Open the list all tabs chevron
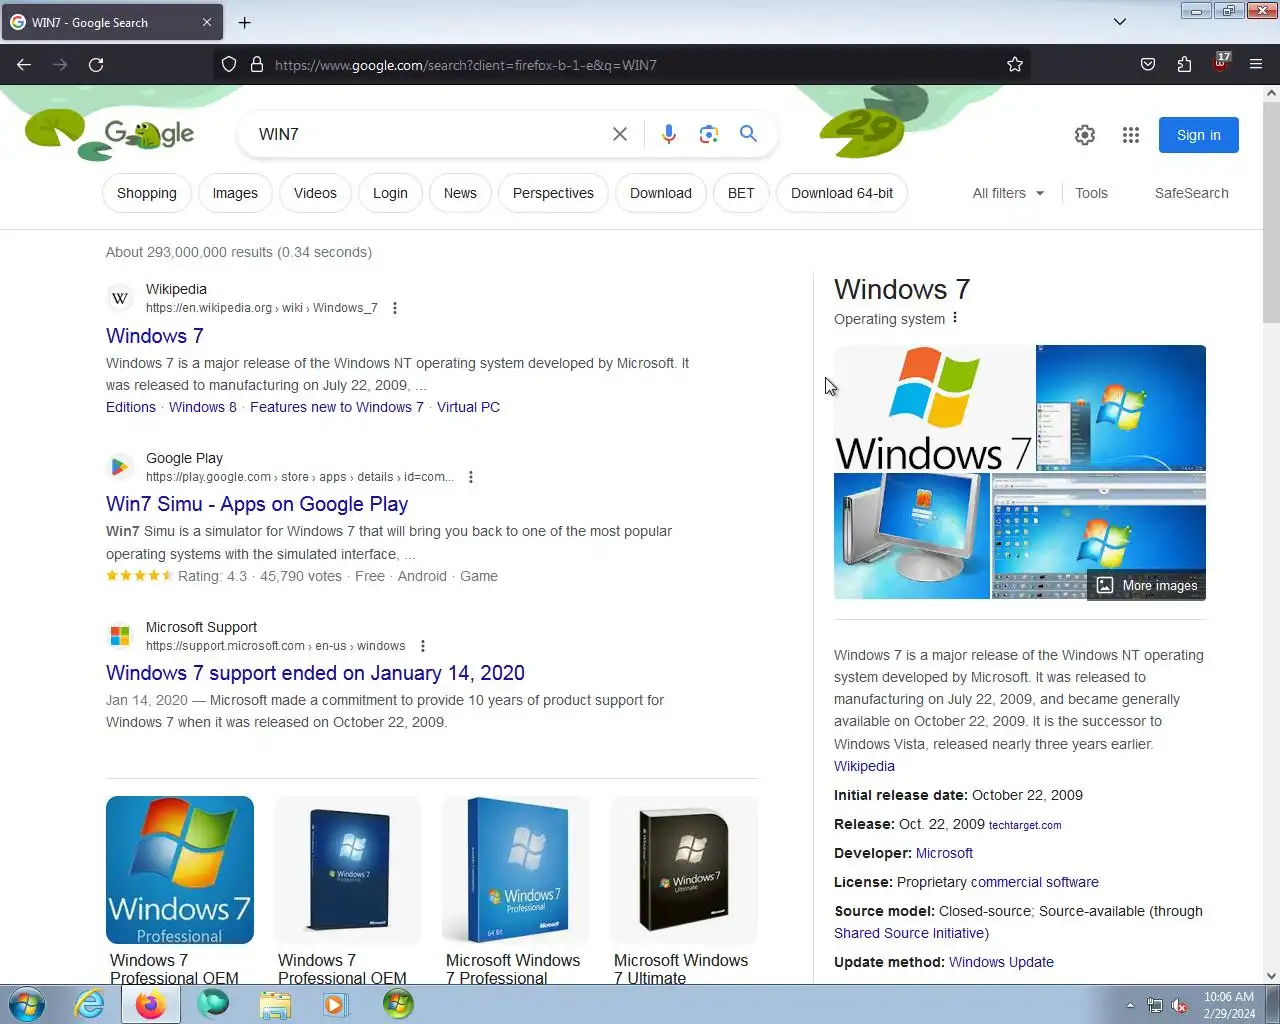1280x1024 pixels. tap(1120, 22)
